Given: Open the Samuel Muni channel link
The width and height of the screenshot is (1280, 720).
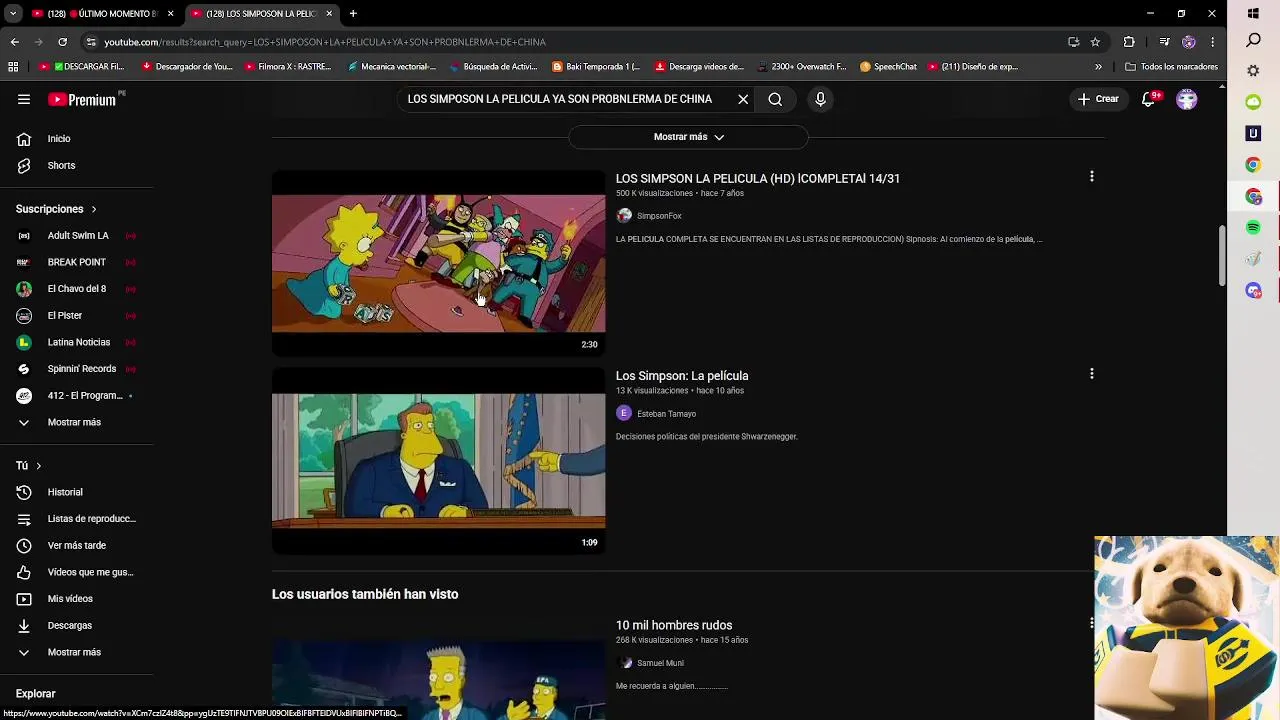Looking at the screenshot, I should [660, 663].
